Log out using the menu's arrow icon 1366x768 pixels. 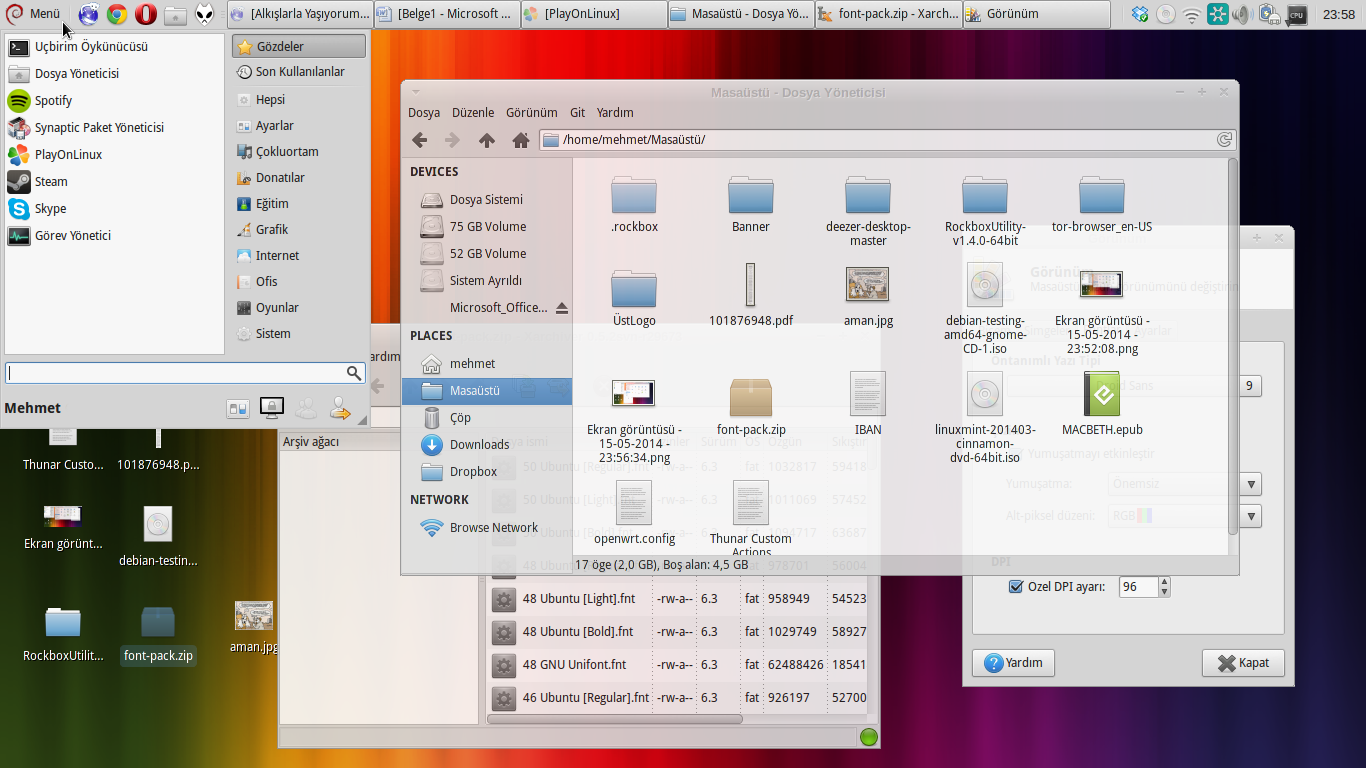coord(340,408)
